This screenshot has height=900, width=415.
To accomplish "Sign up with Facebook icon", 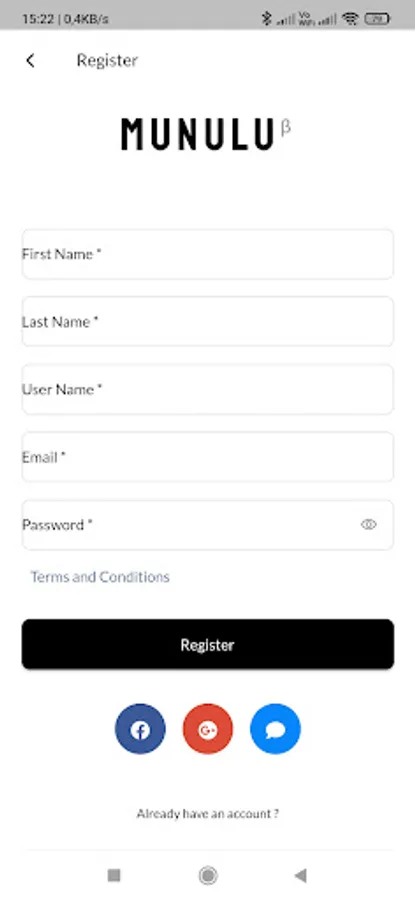I will pos(140,729).
